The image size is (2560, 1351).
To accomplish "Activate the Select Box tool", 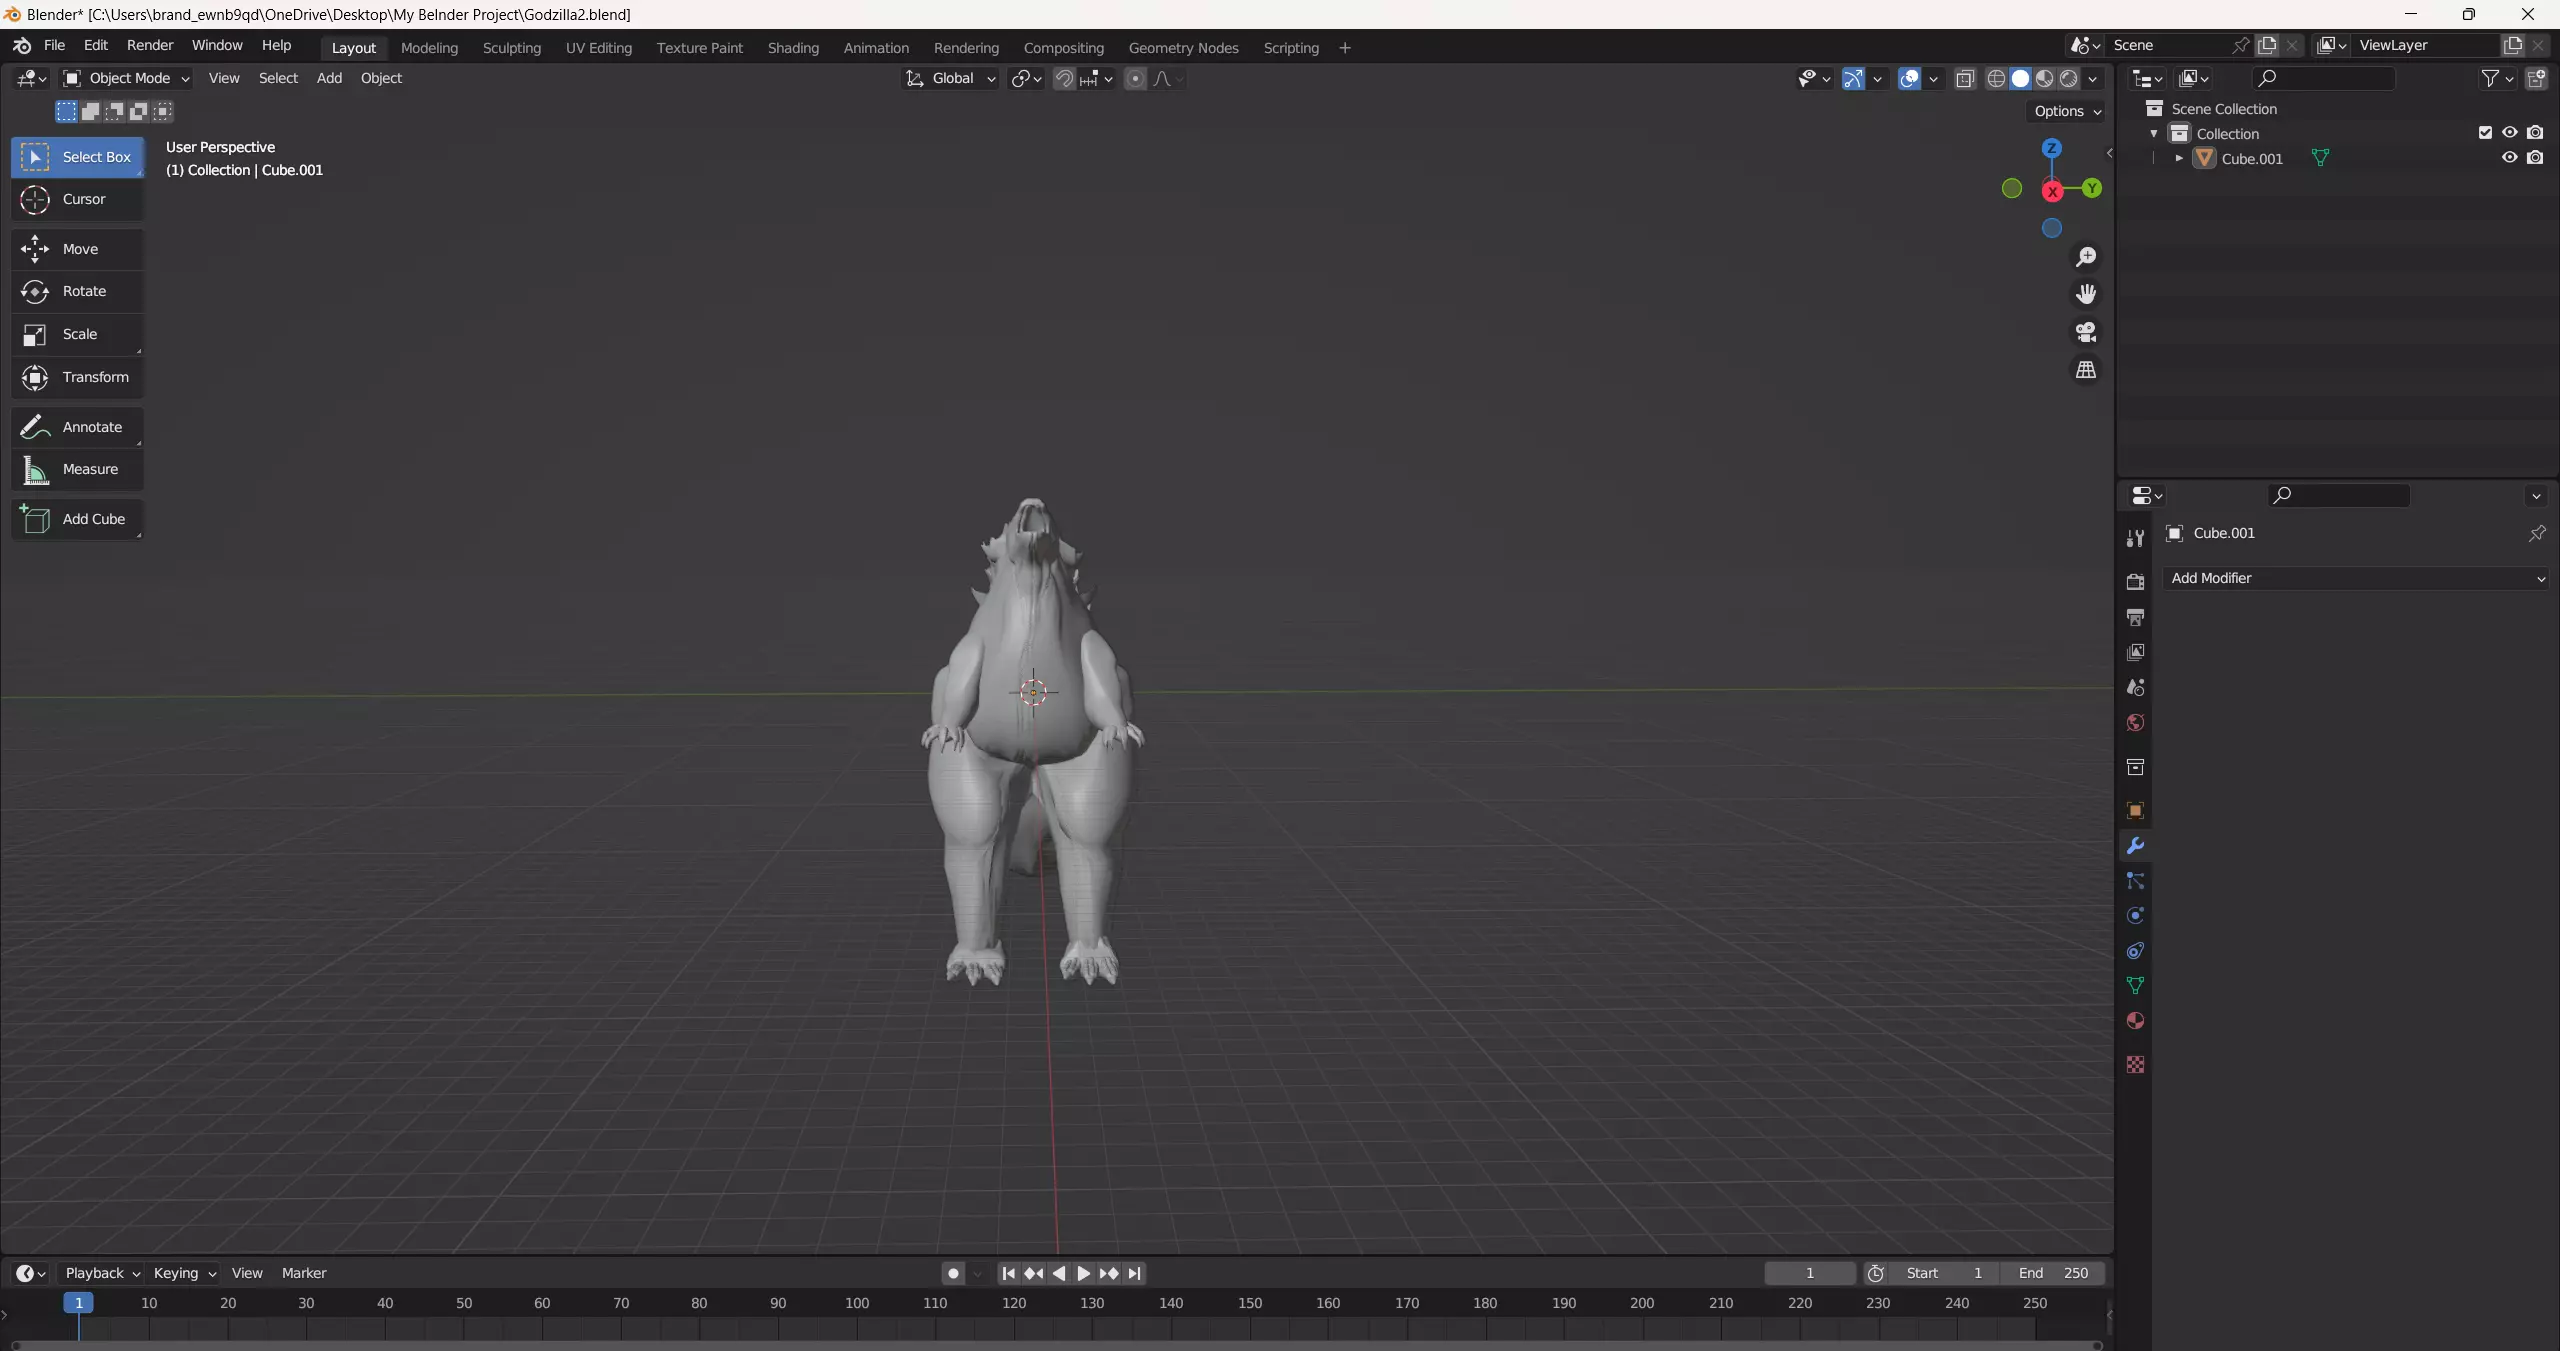I will 77,157.
